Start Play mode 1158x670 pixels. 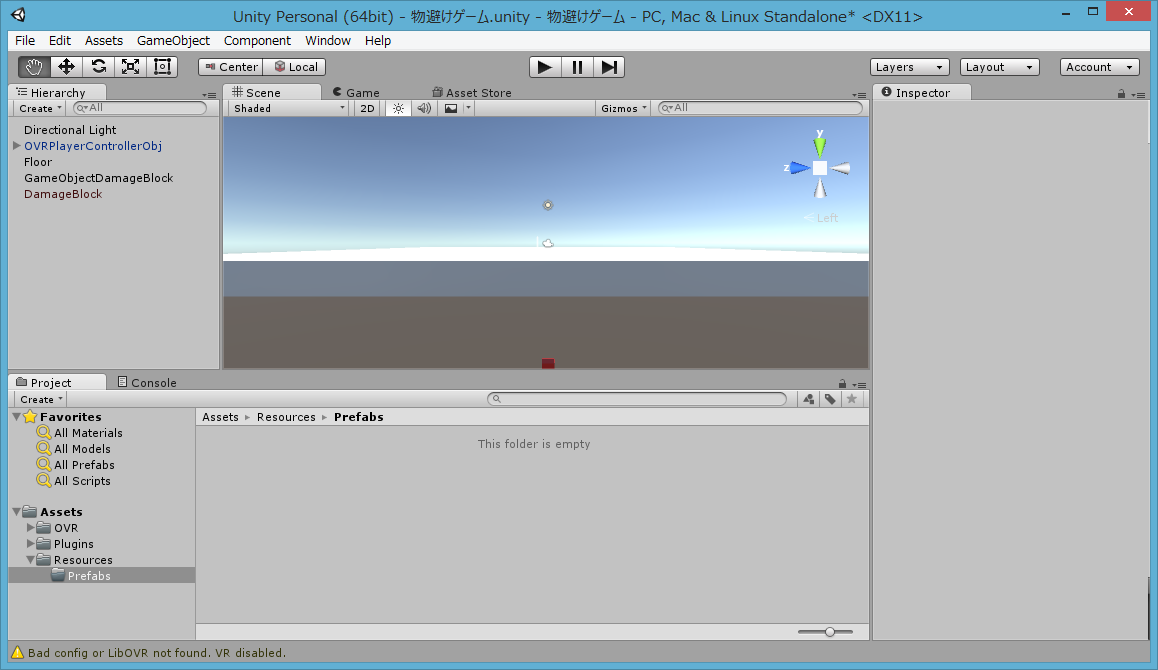click(545, 67)
